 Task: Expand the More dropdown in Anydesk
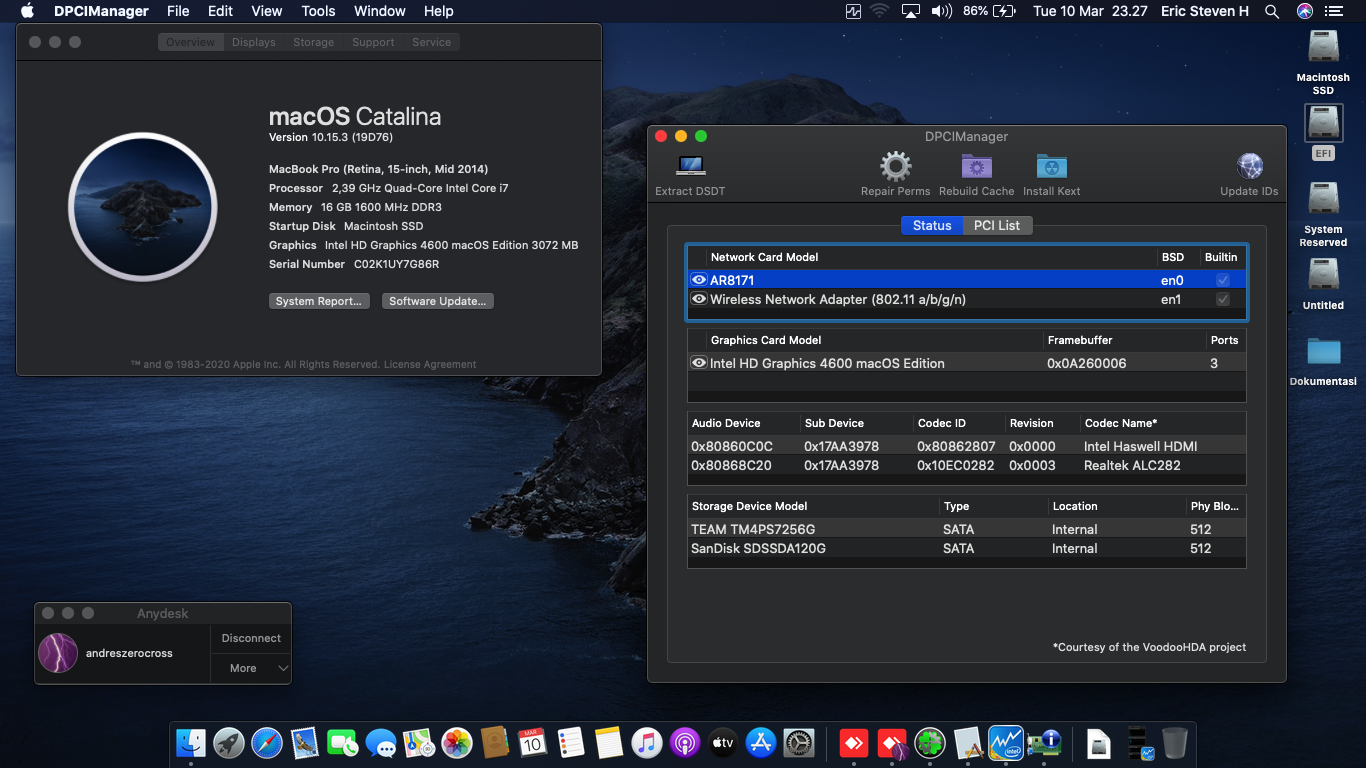pyautogui.click(x=250, y=668)
